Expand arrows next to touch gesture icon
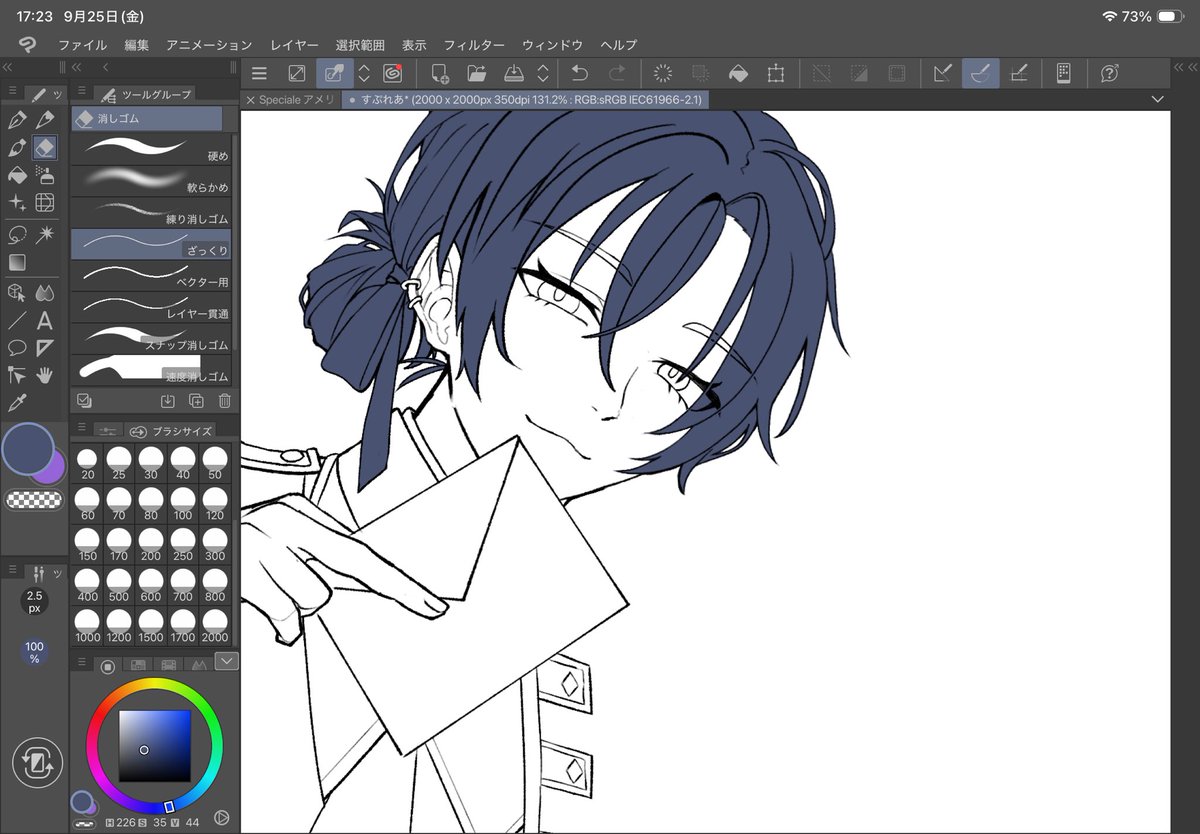This screenshot has height=834, width=1200. (364, 73)
